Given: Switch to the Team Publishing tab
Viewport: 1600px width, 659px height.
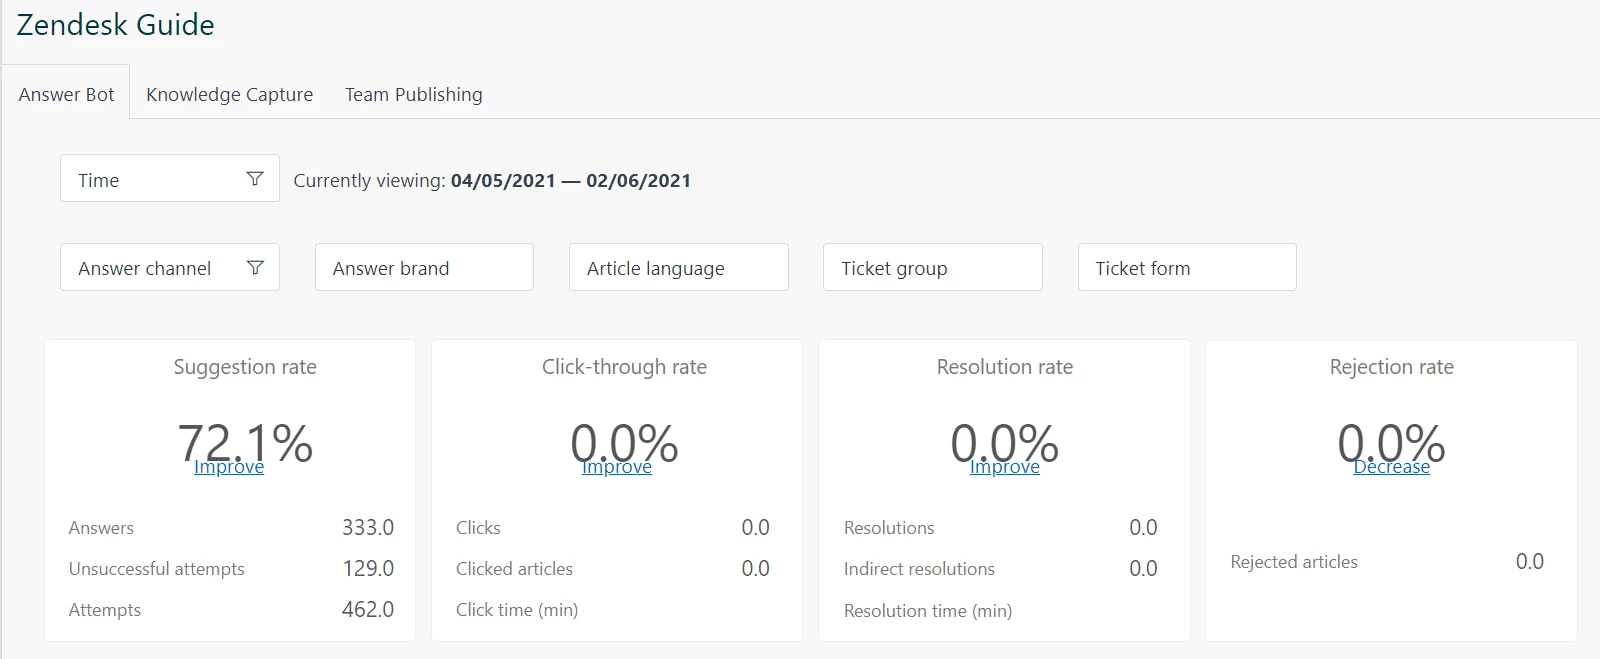Looking at the screenshot, I should (x=414, y=94).
